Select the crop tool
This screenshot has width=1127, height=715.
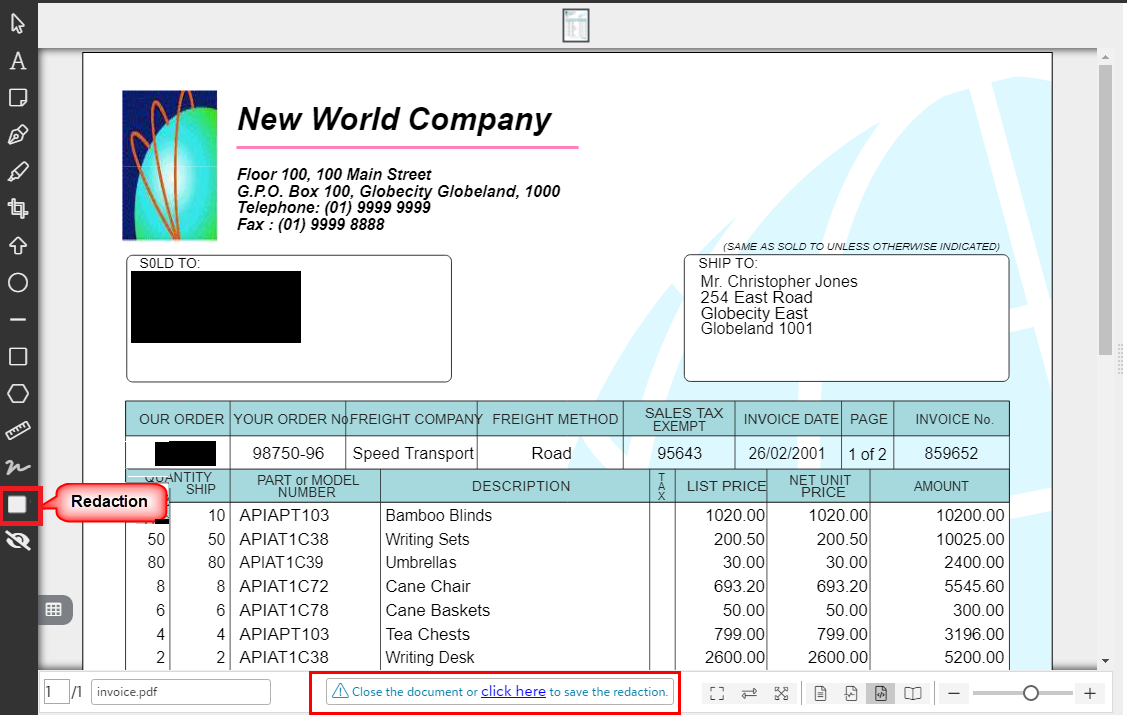click(x=18, y=209)
